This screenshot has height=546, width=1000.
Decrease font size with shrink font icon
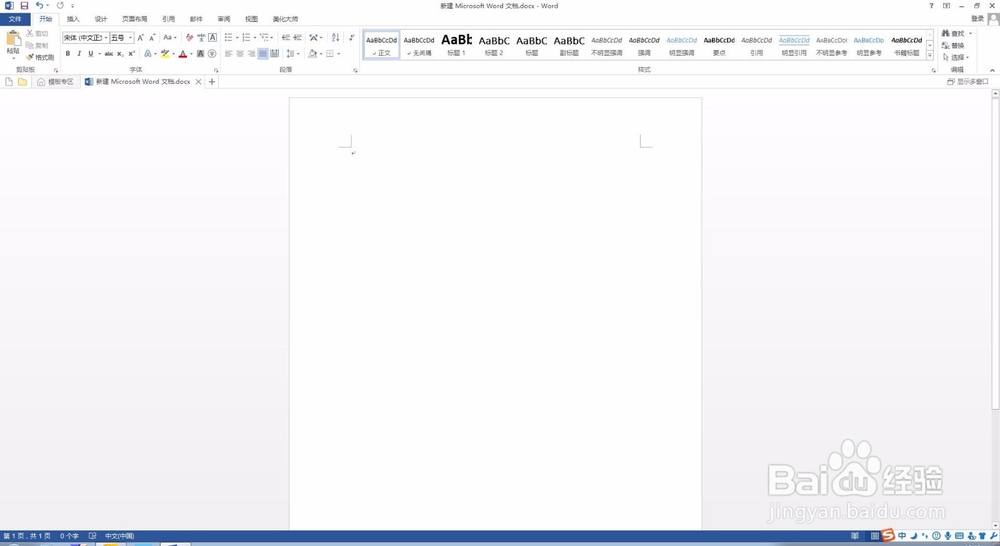[x=152, y=38]
